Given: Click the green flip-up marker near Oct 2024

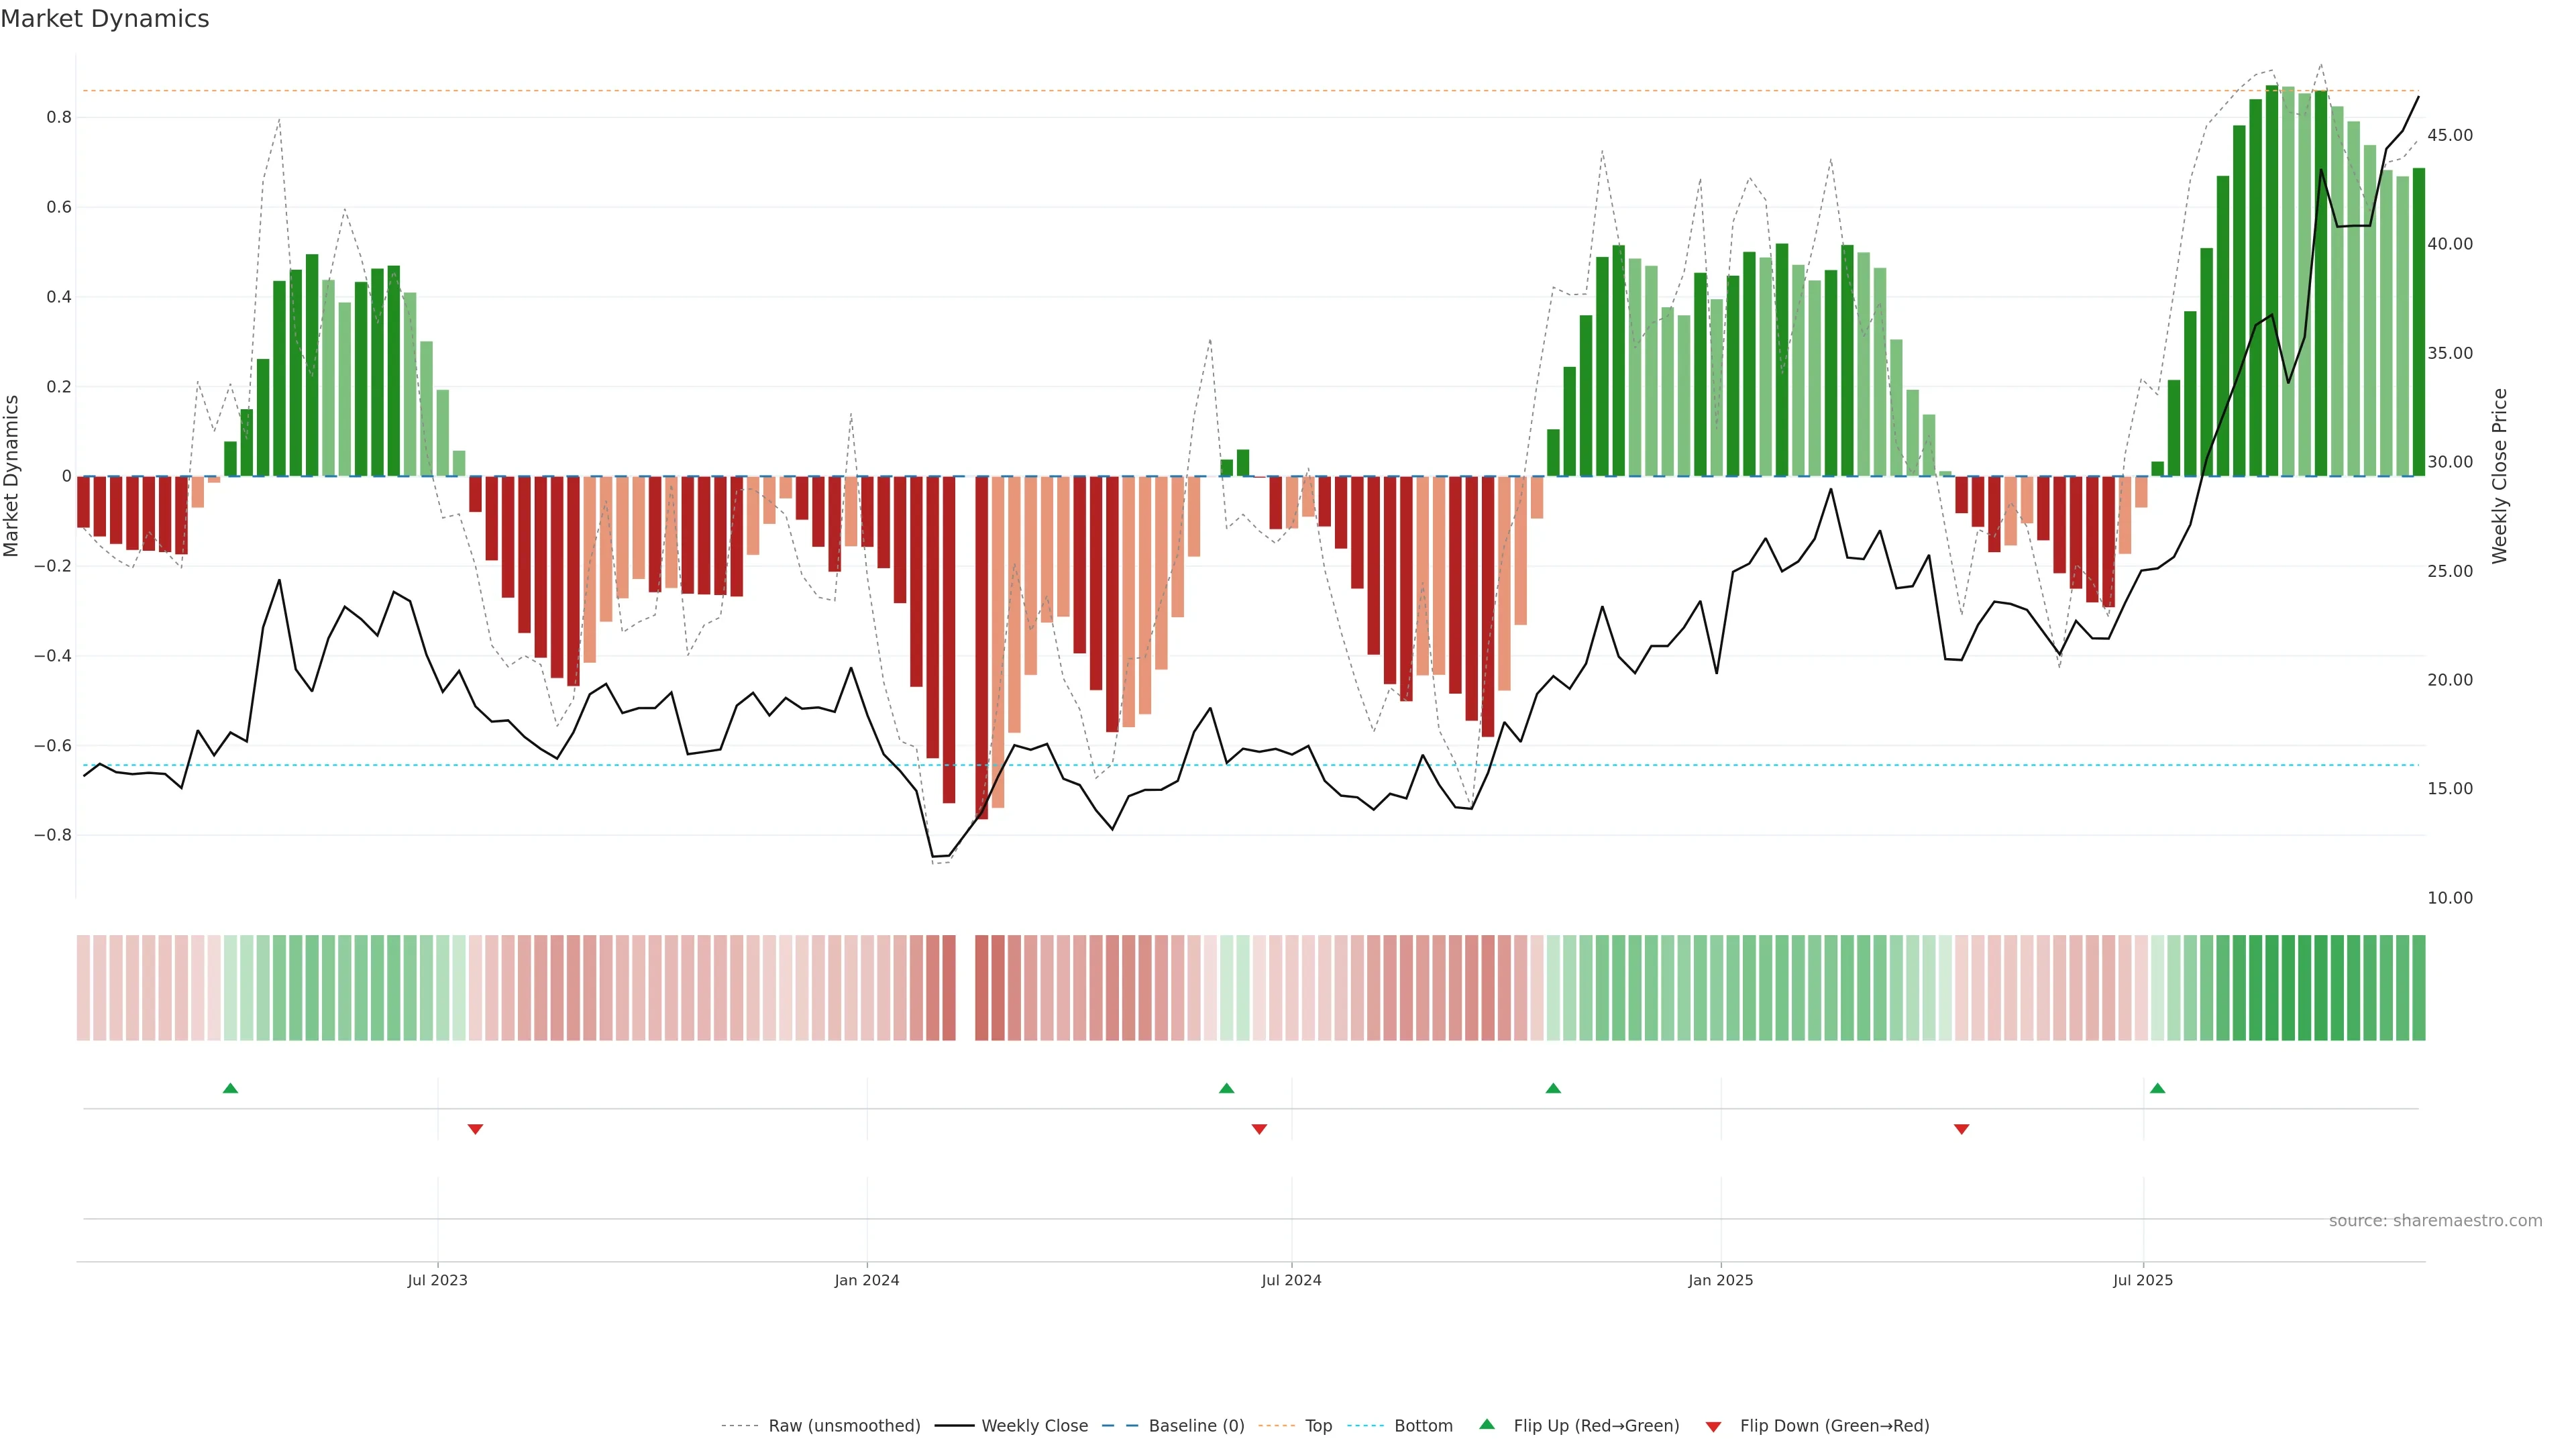Looking at the screenshot, I should [1553, 1088].
